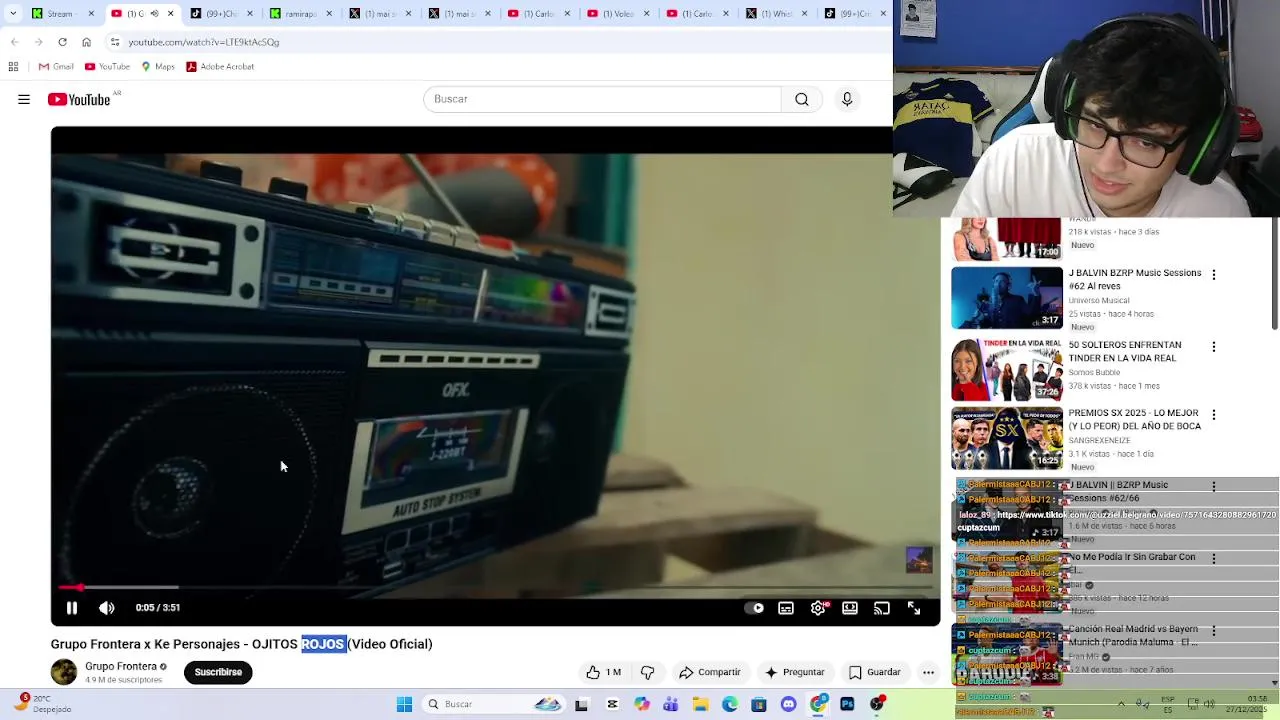Open options menu for 50 Solteros video

(1214, 346)
